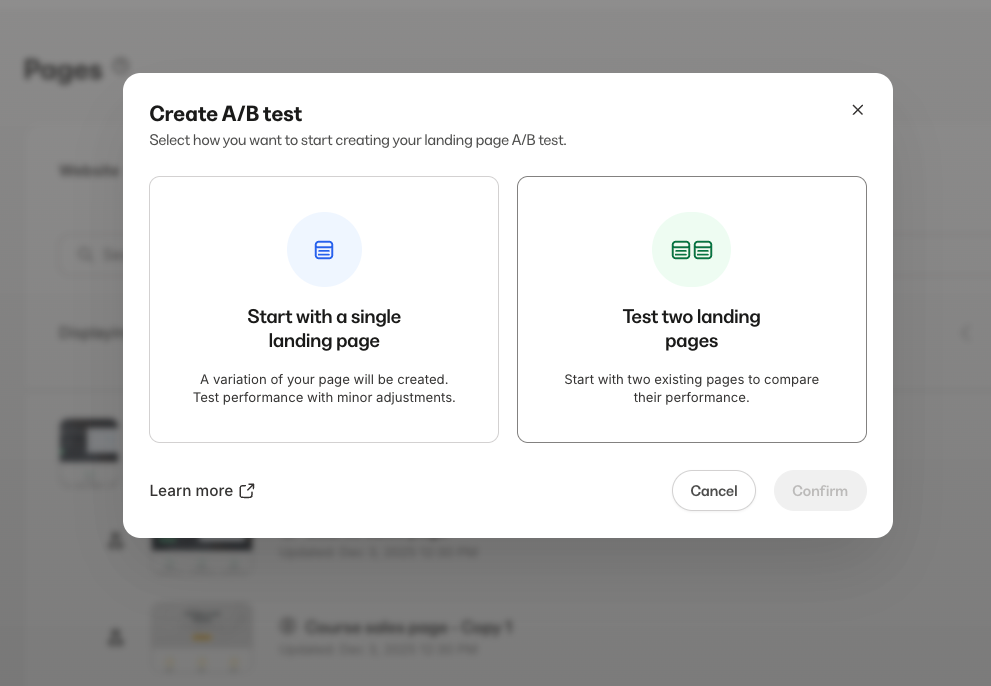Open the Learn more link
Image resolution: width=991 pixels, height=686 pixels.
(190, 490)
